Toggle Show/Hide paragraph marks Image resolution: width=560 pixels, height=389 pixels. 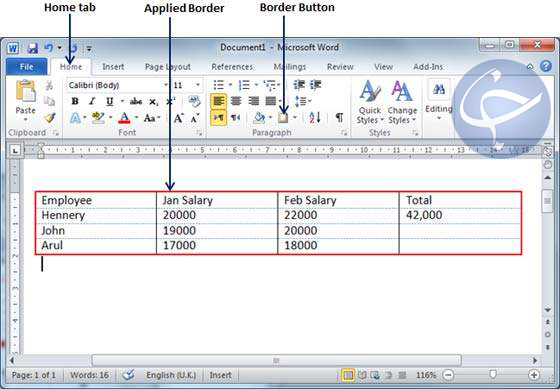point(339,118)
